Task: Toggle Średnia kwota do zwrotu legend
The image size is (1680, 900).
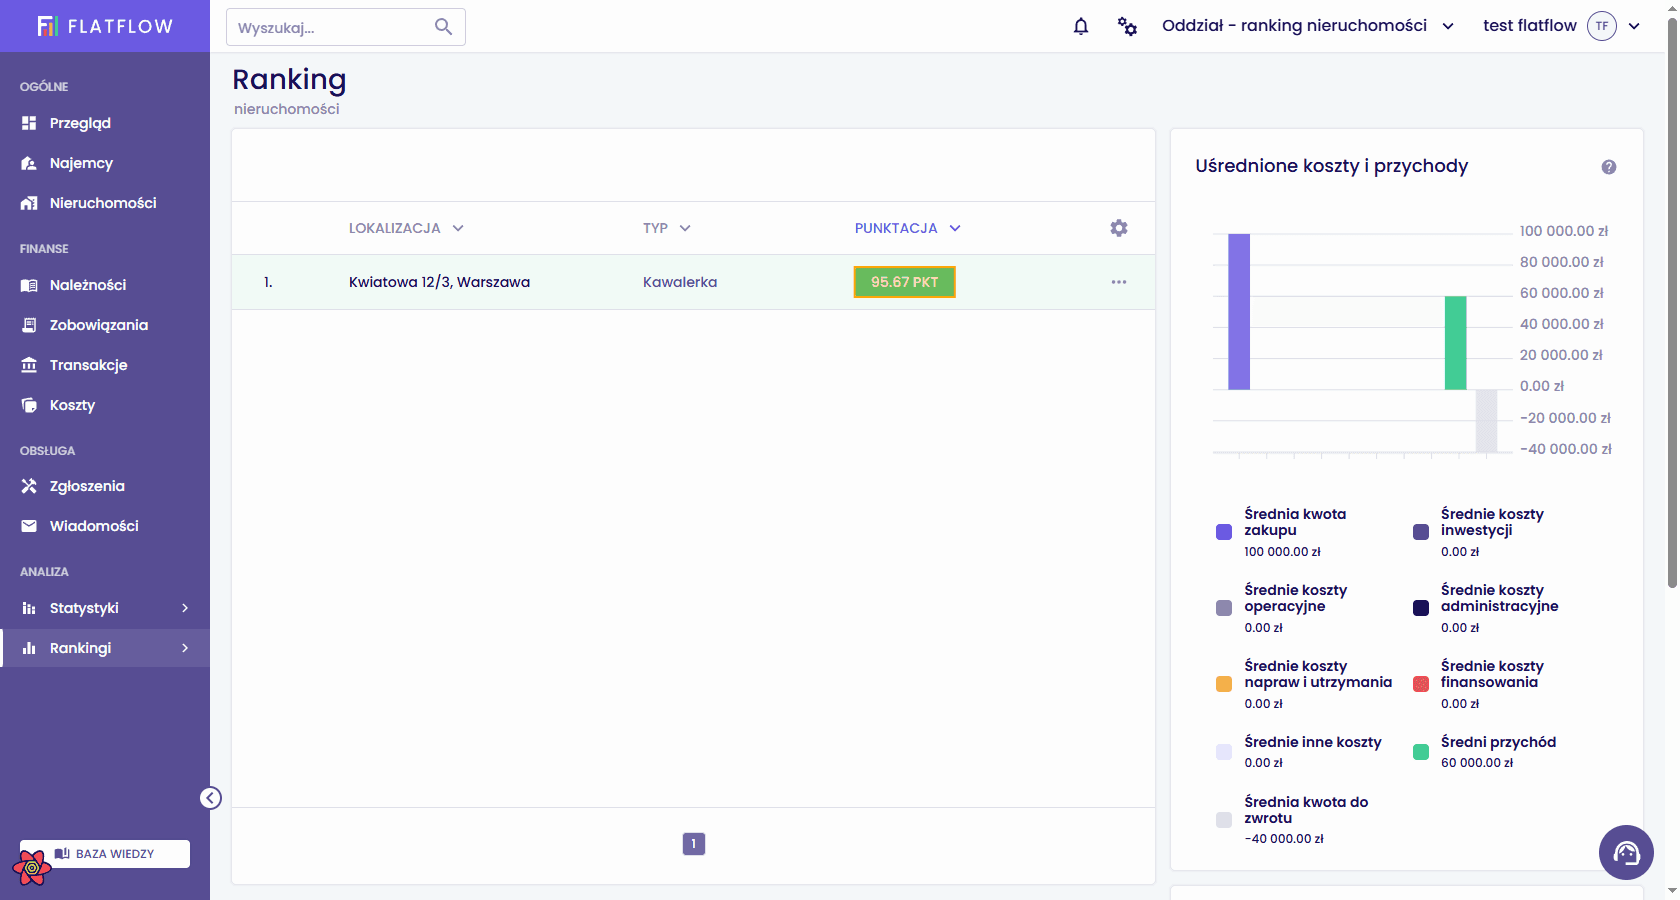Action: 1292,820
